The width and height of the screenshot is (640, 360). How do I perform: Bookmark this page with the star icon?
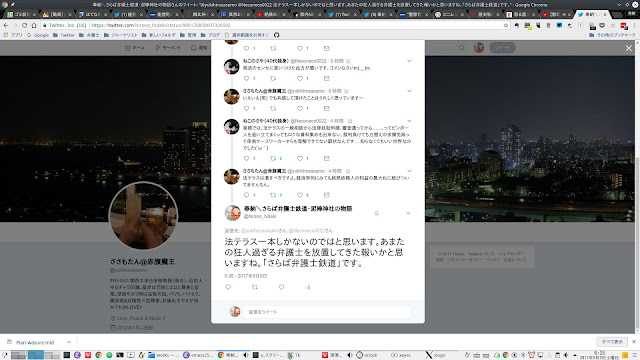pyautogui.click(x=506, y=25)
